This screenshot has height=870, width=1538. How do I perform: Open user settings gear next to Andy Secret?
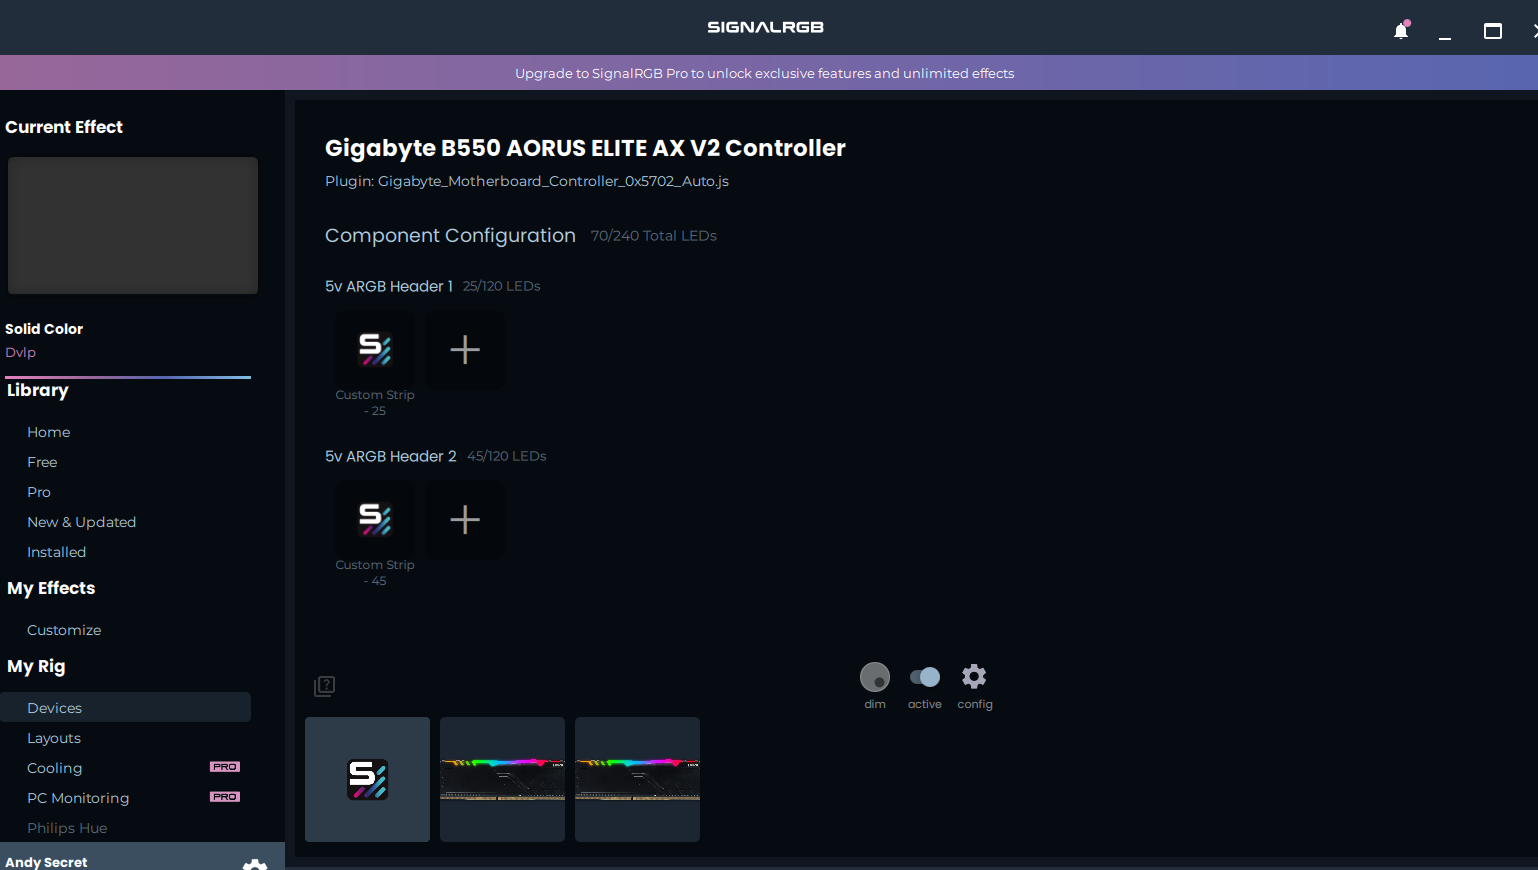(x=255, y=863)
